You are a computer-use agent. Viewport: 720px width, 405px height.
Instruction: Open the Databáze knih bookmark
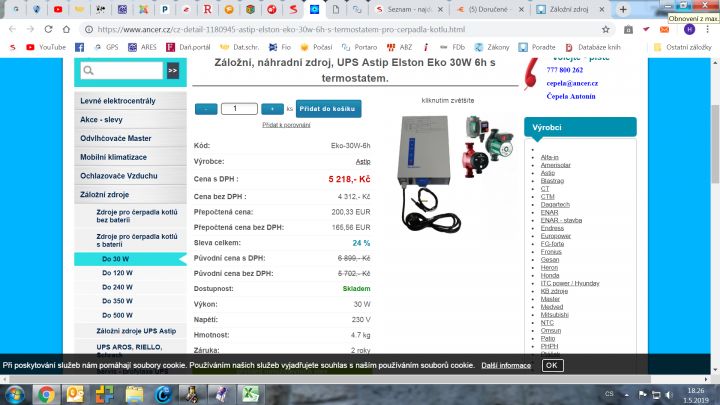[593, 47]
